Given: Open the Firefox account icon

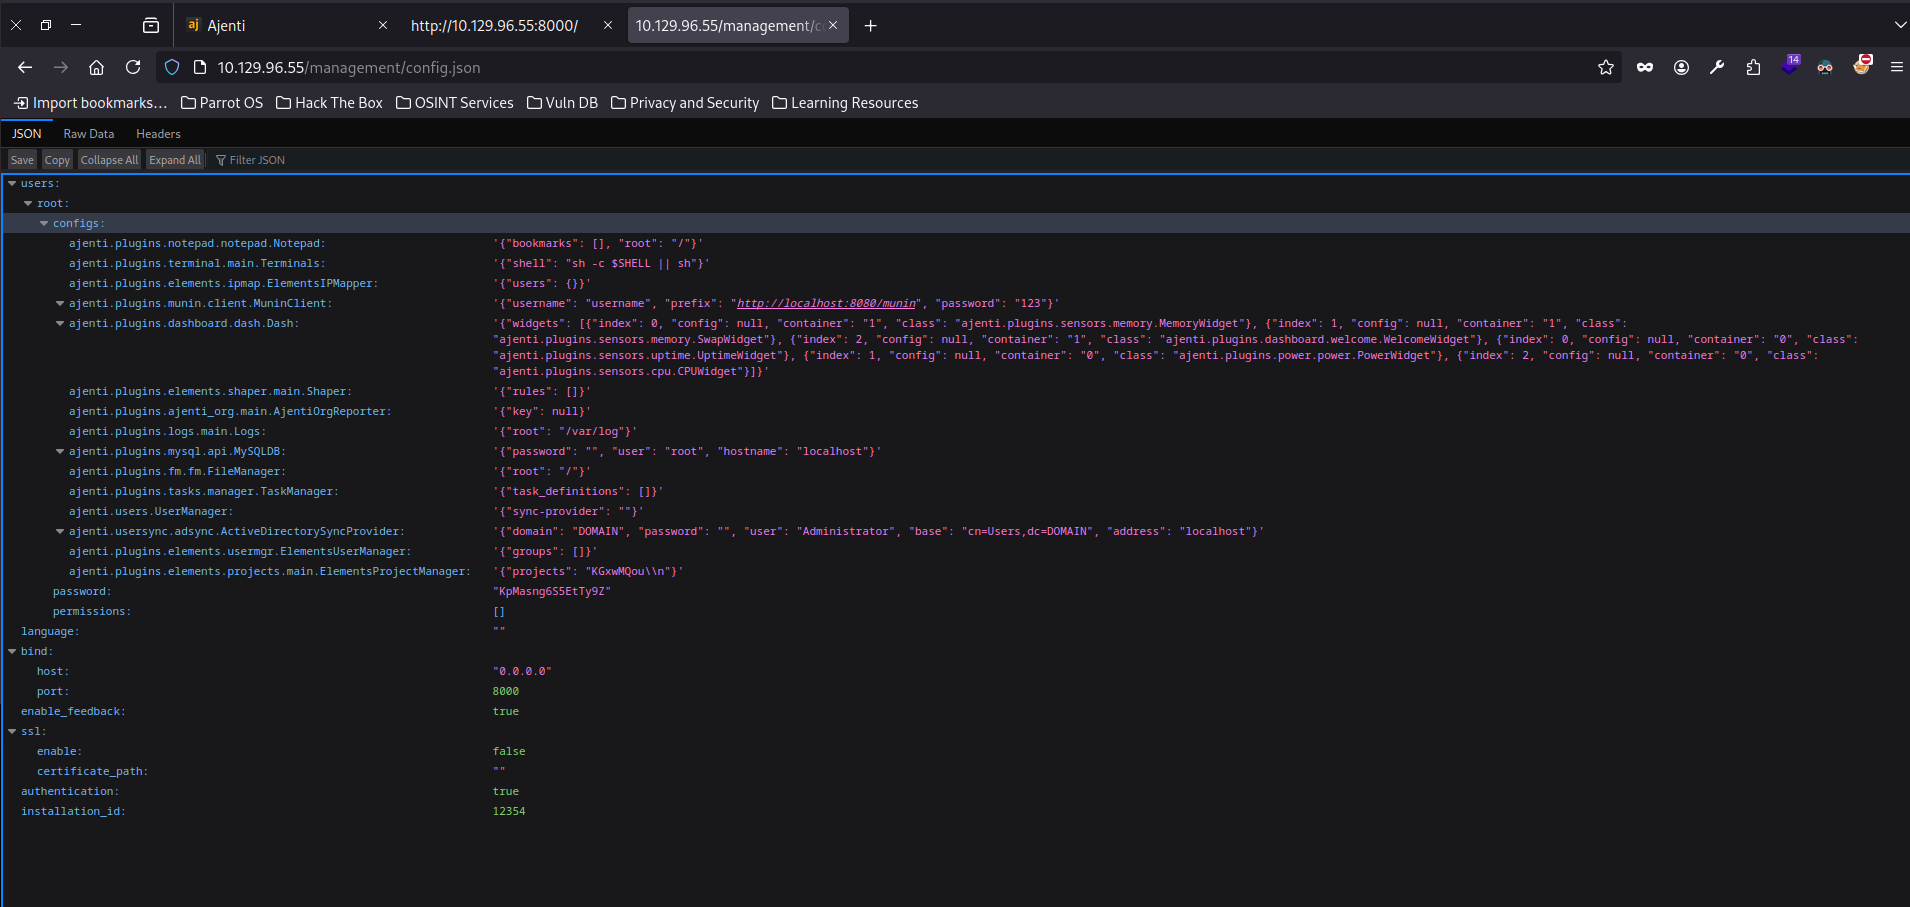Looking at the screenshot, I should click(x=1681, y=67).
